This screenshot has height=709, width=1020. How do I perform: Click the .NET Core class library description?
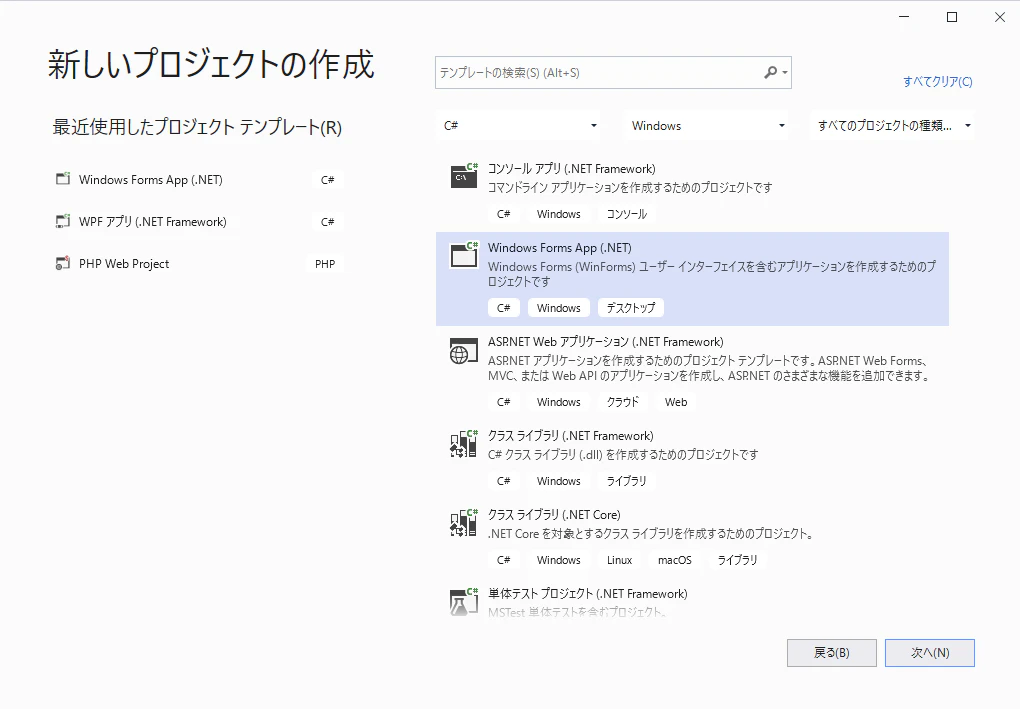pos(651,533)
